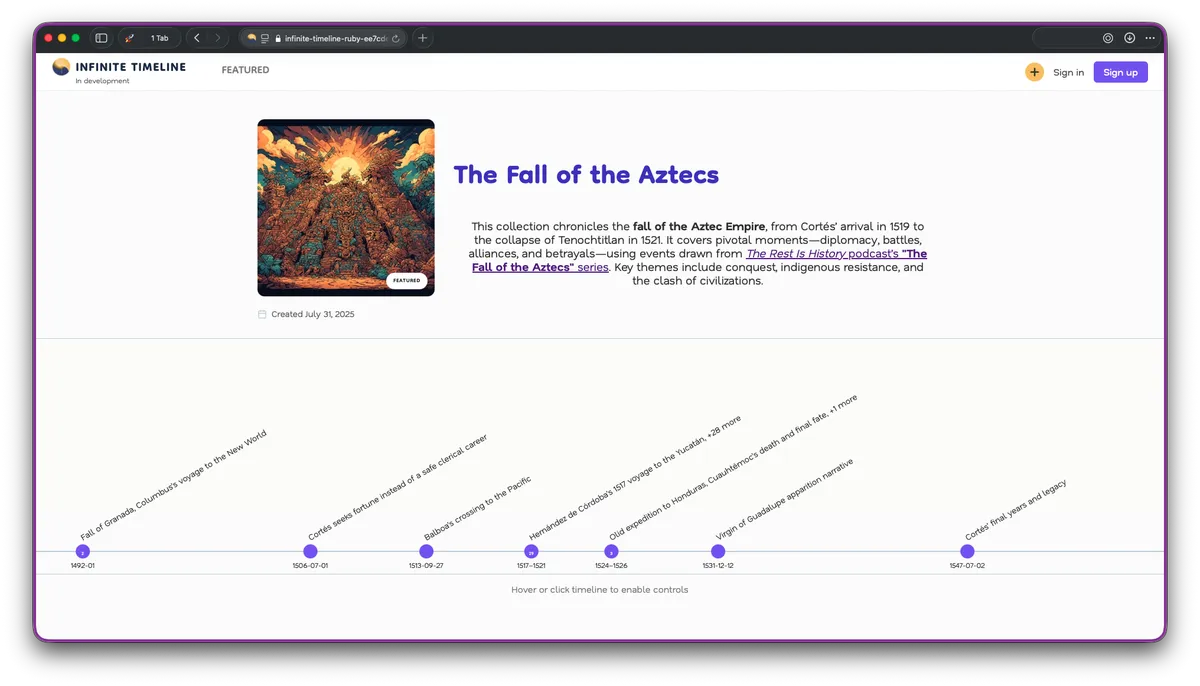Click the Sign up button
This screenshot has width=1200, height=686.
click(x=1120, y=72)
